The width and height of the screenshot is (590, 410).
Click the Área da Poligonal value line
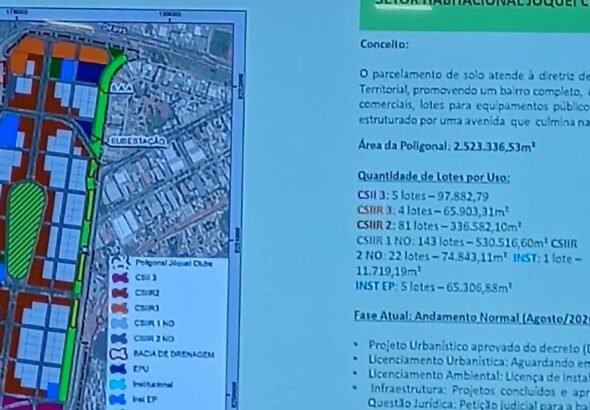tap(447, 146)
